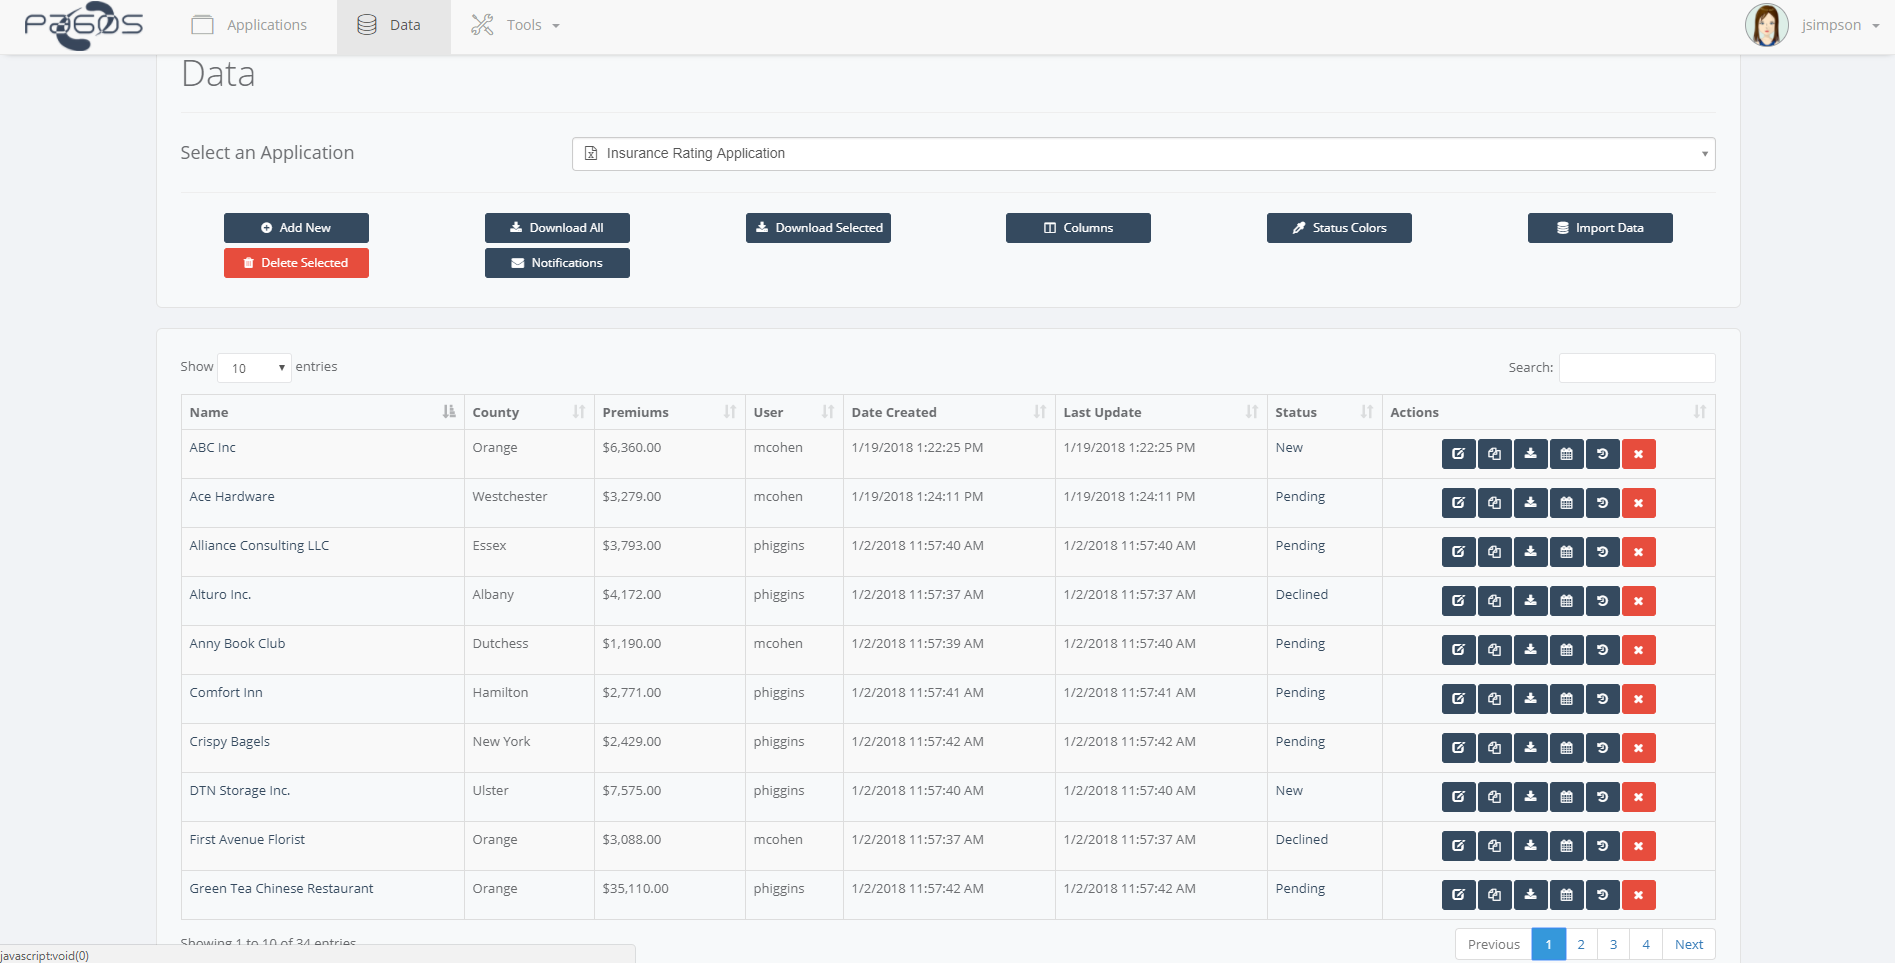Open the Tools menu
Viewport: 1895px width, 963px height.
pyautogui.click(x=515, y=25)
